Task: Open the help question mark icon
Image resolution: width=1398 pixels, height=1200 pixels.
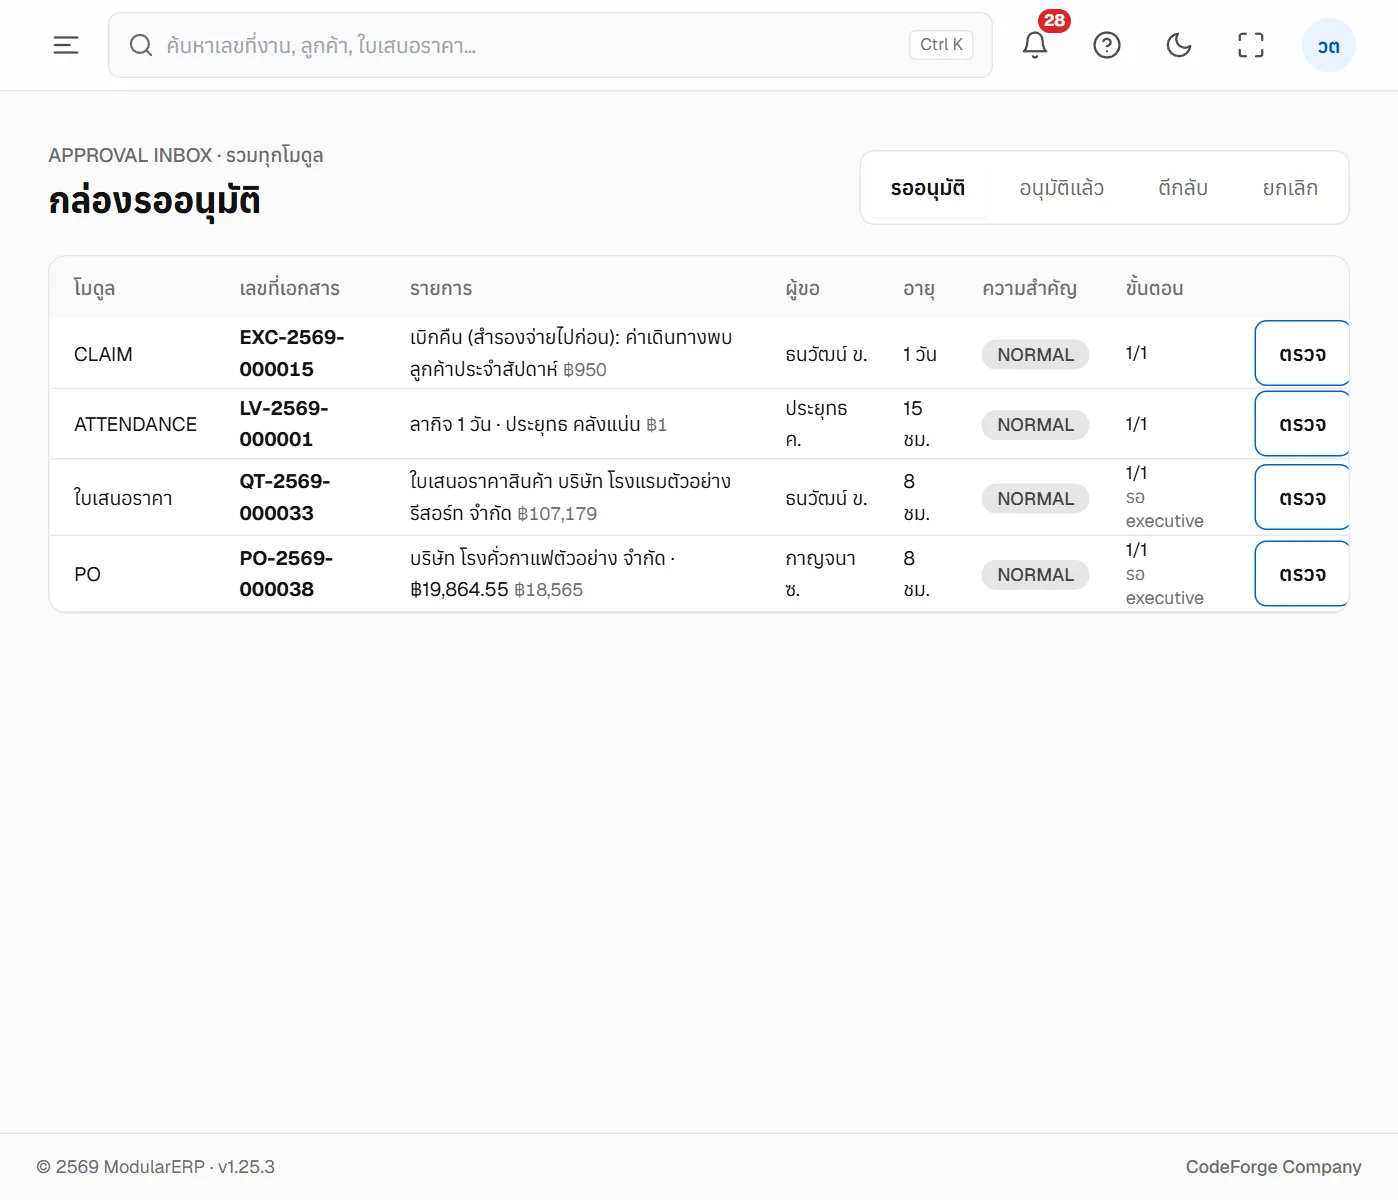Action: click(x=1107, y=45)
